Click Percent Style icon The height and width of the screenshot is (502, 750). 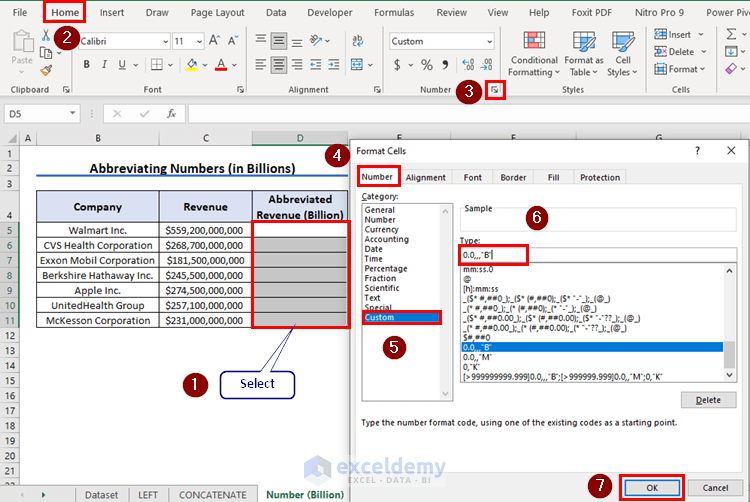pyautogui.click(x=427, y=64)
